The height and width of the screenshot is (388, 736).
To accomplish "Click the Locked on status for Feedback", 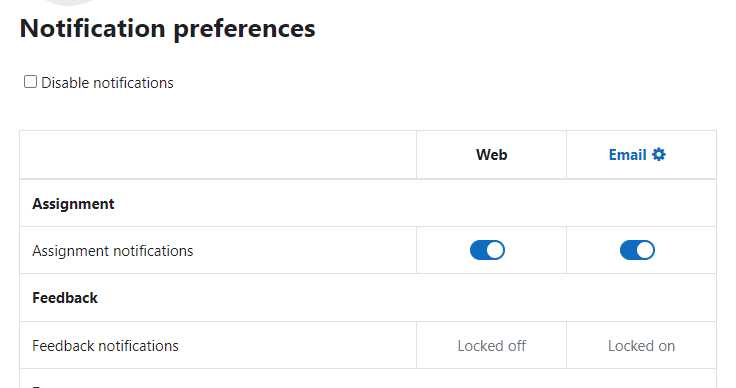I will pos(641,346).
